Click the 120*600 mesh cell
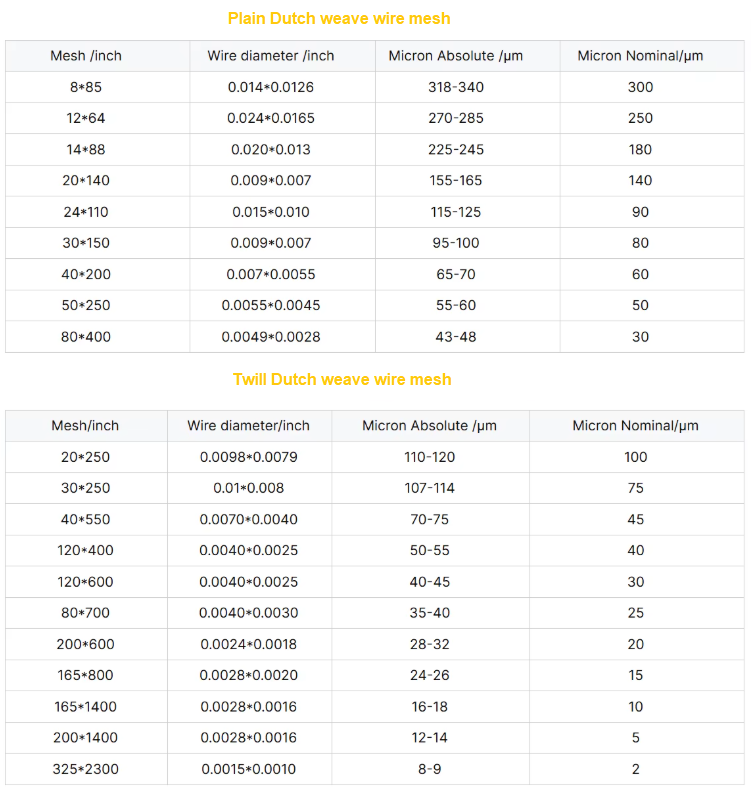The width and height of the screenshot is (755, 796). tap(85, 582)
